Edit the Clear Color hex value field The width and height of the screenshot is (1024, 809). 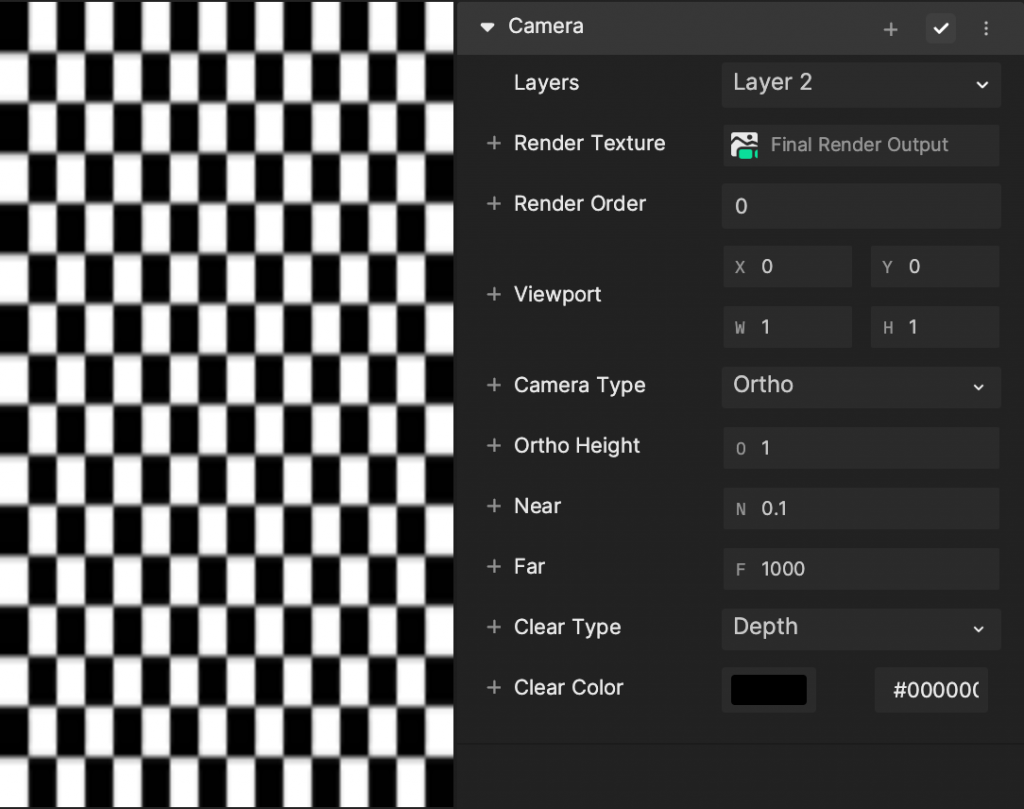coord(931,690)
